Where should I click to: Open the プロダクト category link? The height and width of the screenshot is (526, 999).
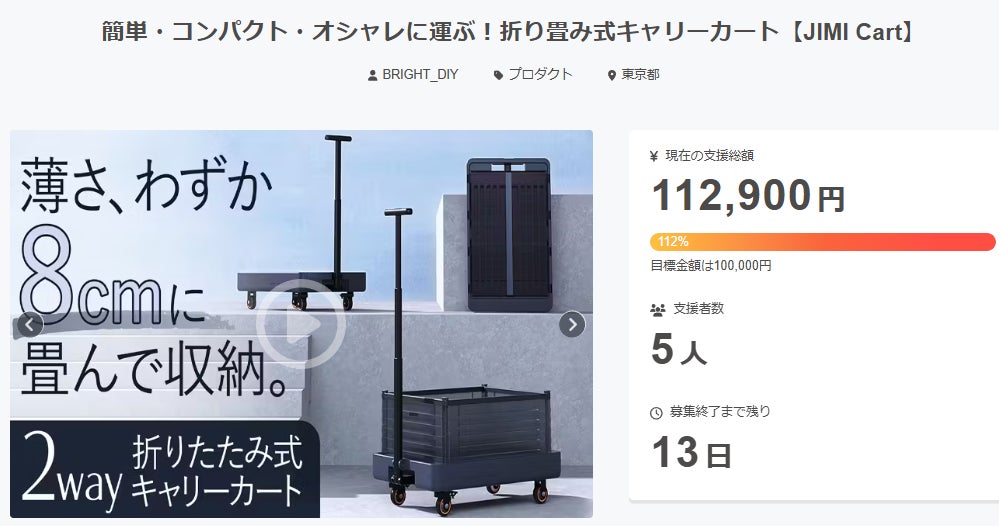pyautogui.click(x=540, y=75)
